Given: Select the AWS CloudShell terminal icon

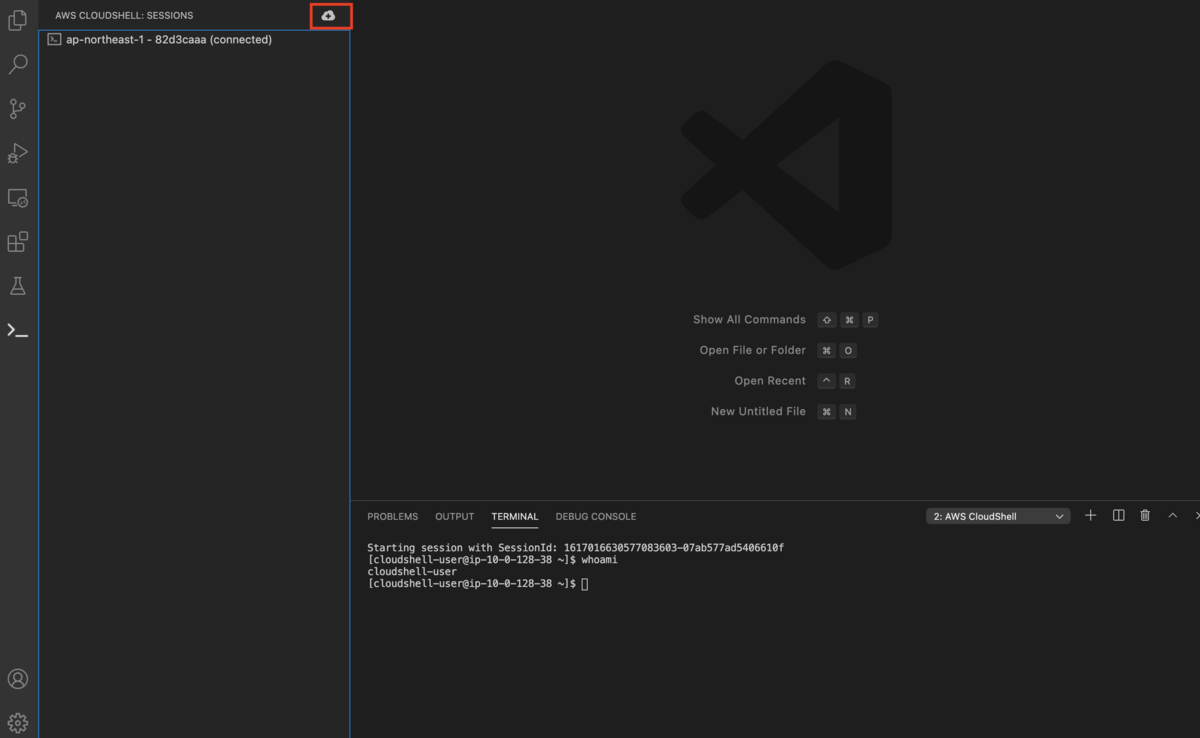Looking at the screenshot, I should pos(17,330).
